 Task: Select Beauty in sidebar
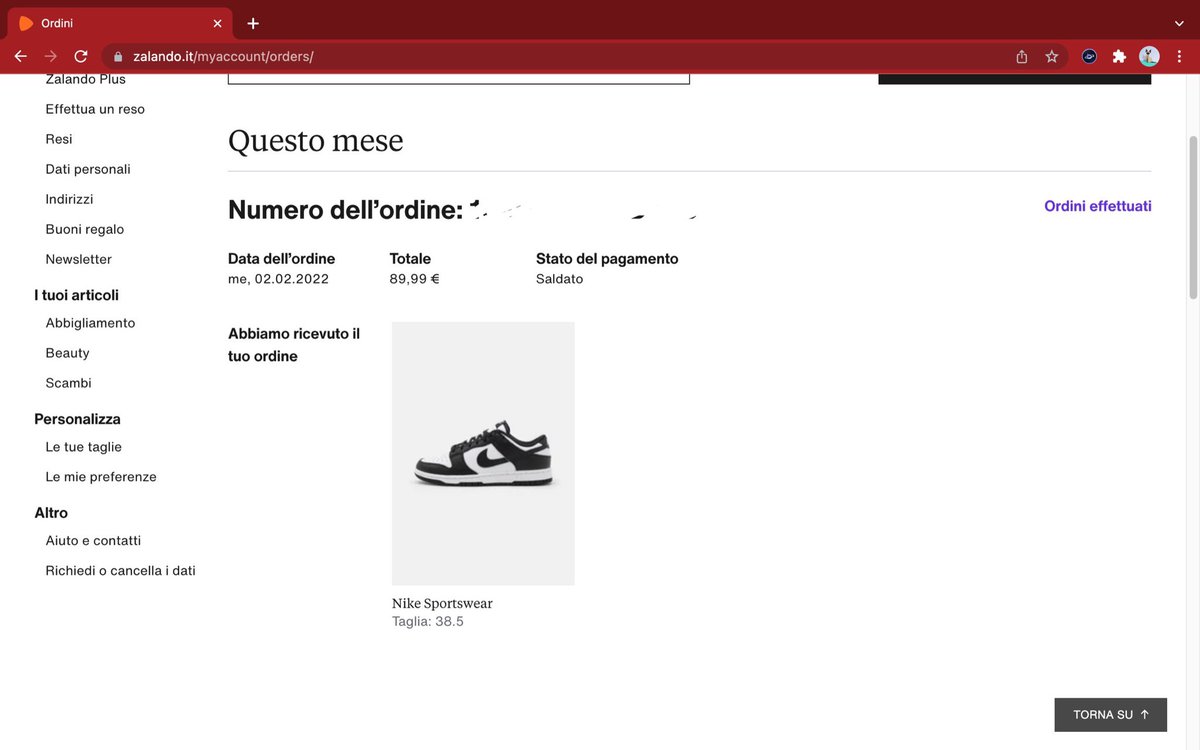click(x=68, y=353)
